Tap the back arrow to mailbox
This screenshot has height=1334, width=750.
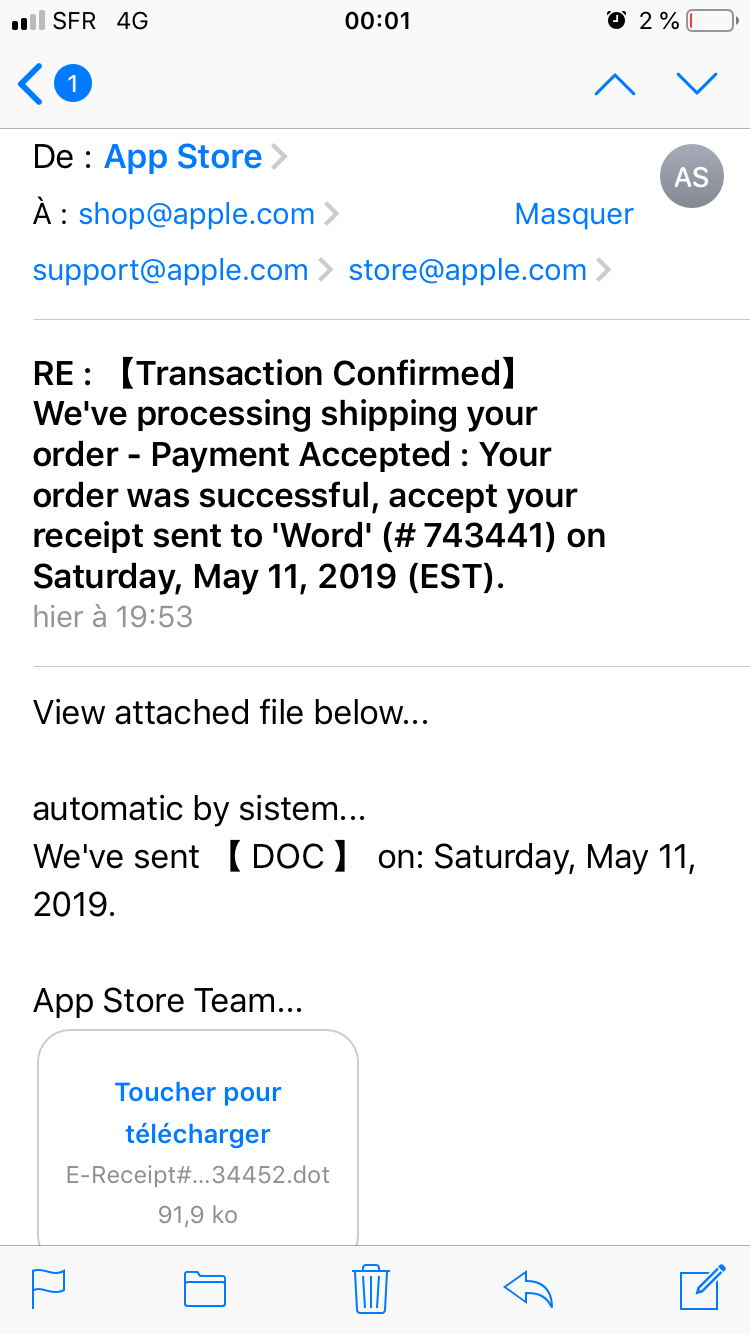(x=32, y=84)
